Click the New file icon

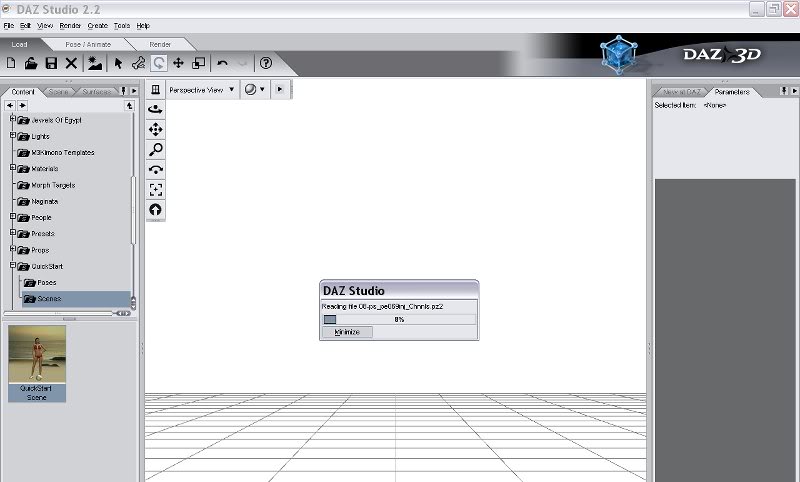pyautogui.click(x=11, y=63)
